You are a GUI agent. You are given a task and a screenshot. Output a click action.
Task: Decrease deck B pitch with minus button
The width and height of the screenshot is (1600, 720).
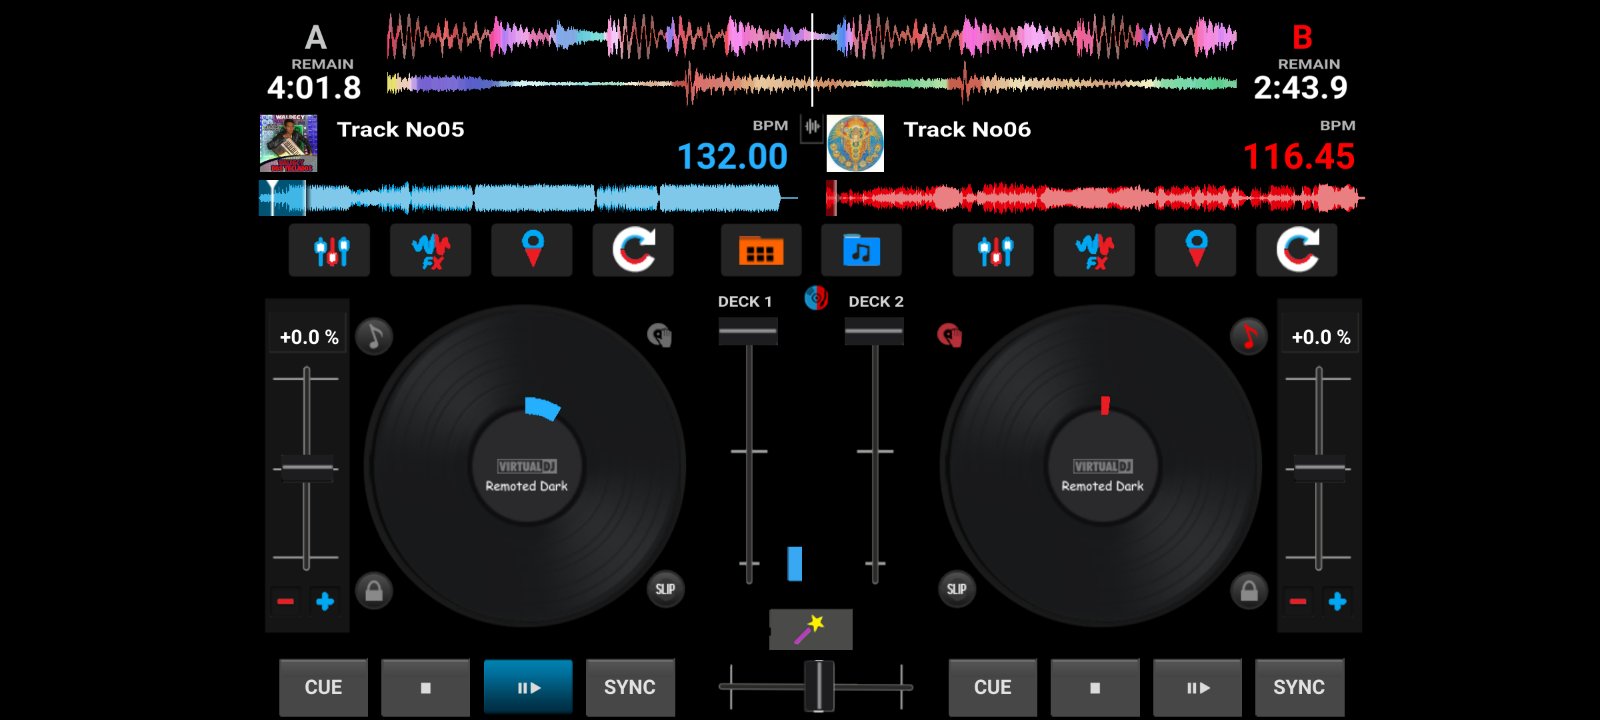coord(1298,602)
